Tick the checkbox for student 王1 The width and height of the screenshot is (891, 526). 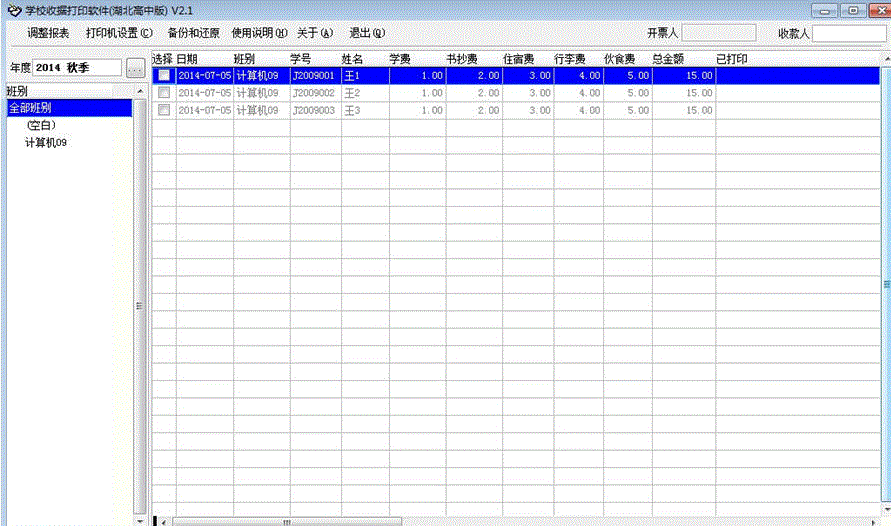pos(163,76)
